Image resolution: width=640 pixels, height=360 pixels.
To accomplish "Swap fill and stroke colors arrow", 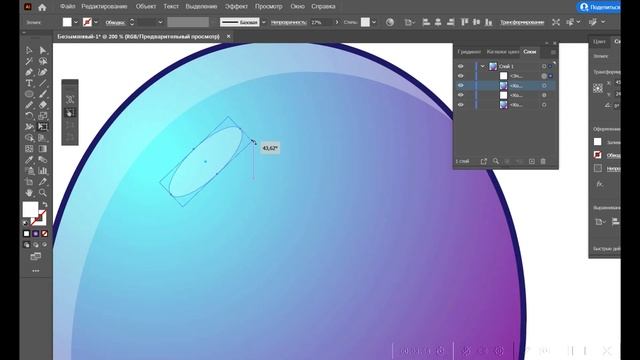I will tap(44, 204).
